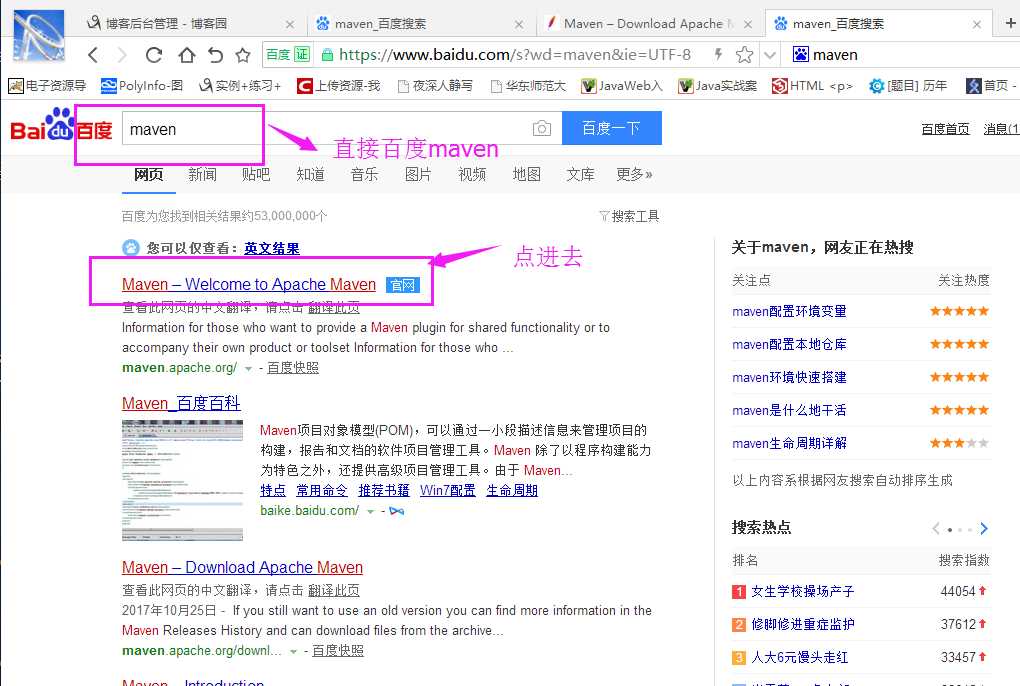Open 首页 bookmark

tap(989, 86)
